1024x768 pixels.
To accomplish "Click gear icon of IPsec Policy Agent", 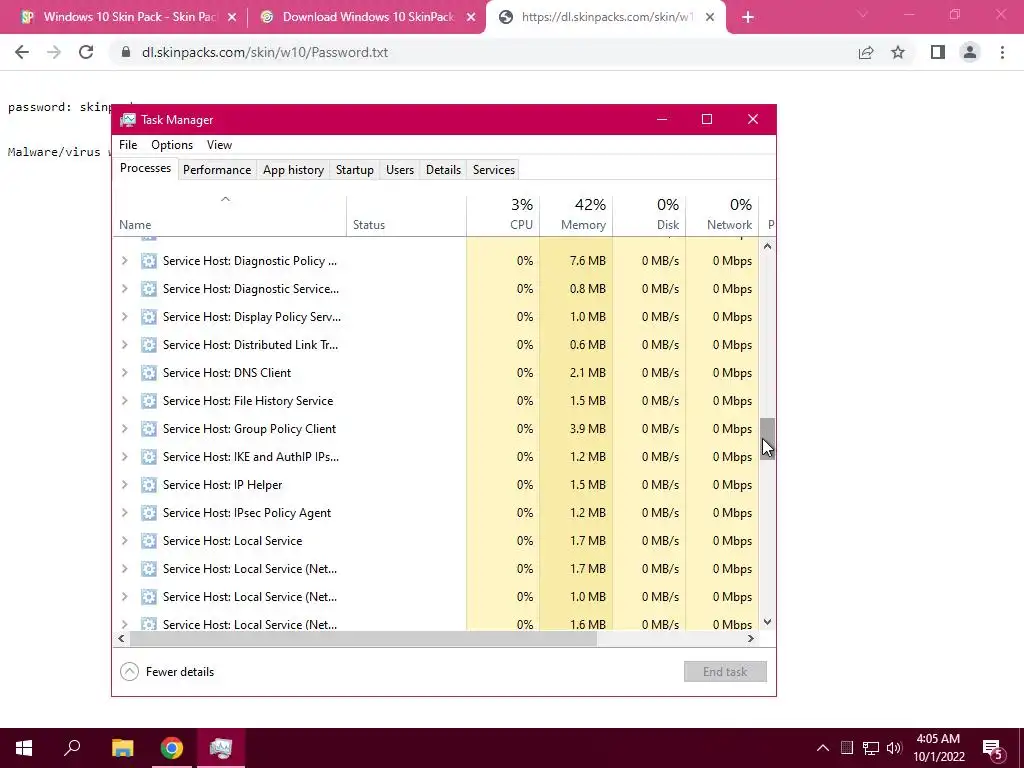I will 149,513.
